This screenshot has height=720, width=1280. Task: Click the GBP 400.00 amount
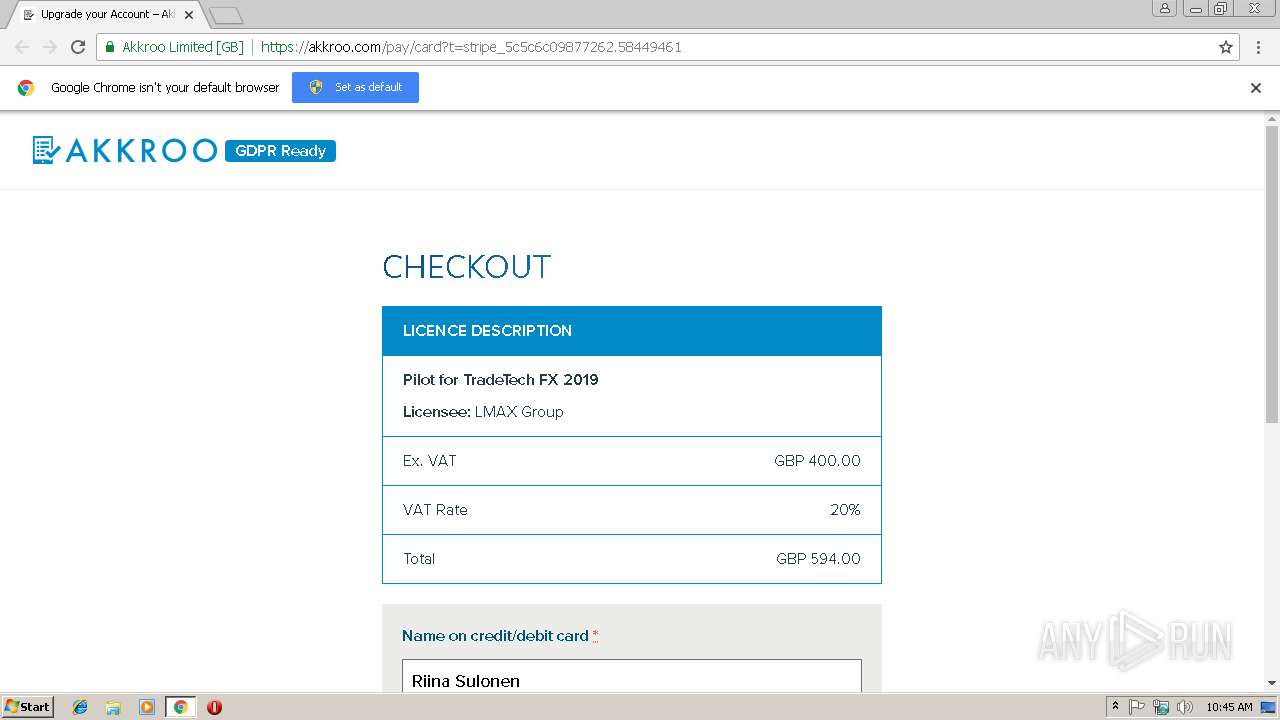pyautogui.click(x=817, y=461)
